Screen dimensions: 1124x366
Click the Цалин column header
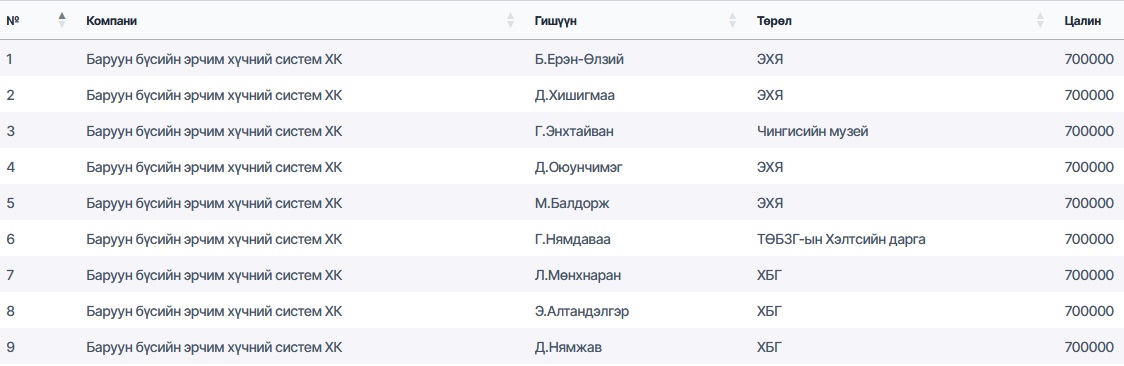pyautogui.click(x=1082, y=21)
